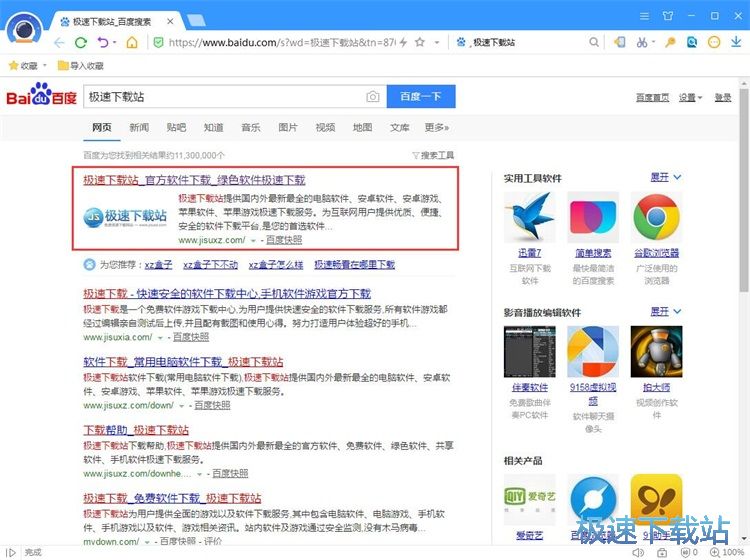Click zoom 100% icon in status bar
The image size is (750, 560).
[726, 552]
